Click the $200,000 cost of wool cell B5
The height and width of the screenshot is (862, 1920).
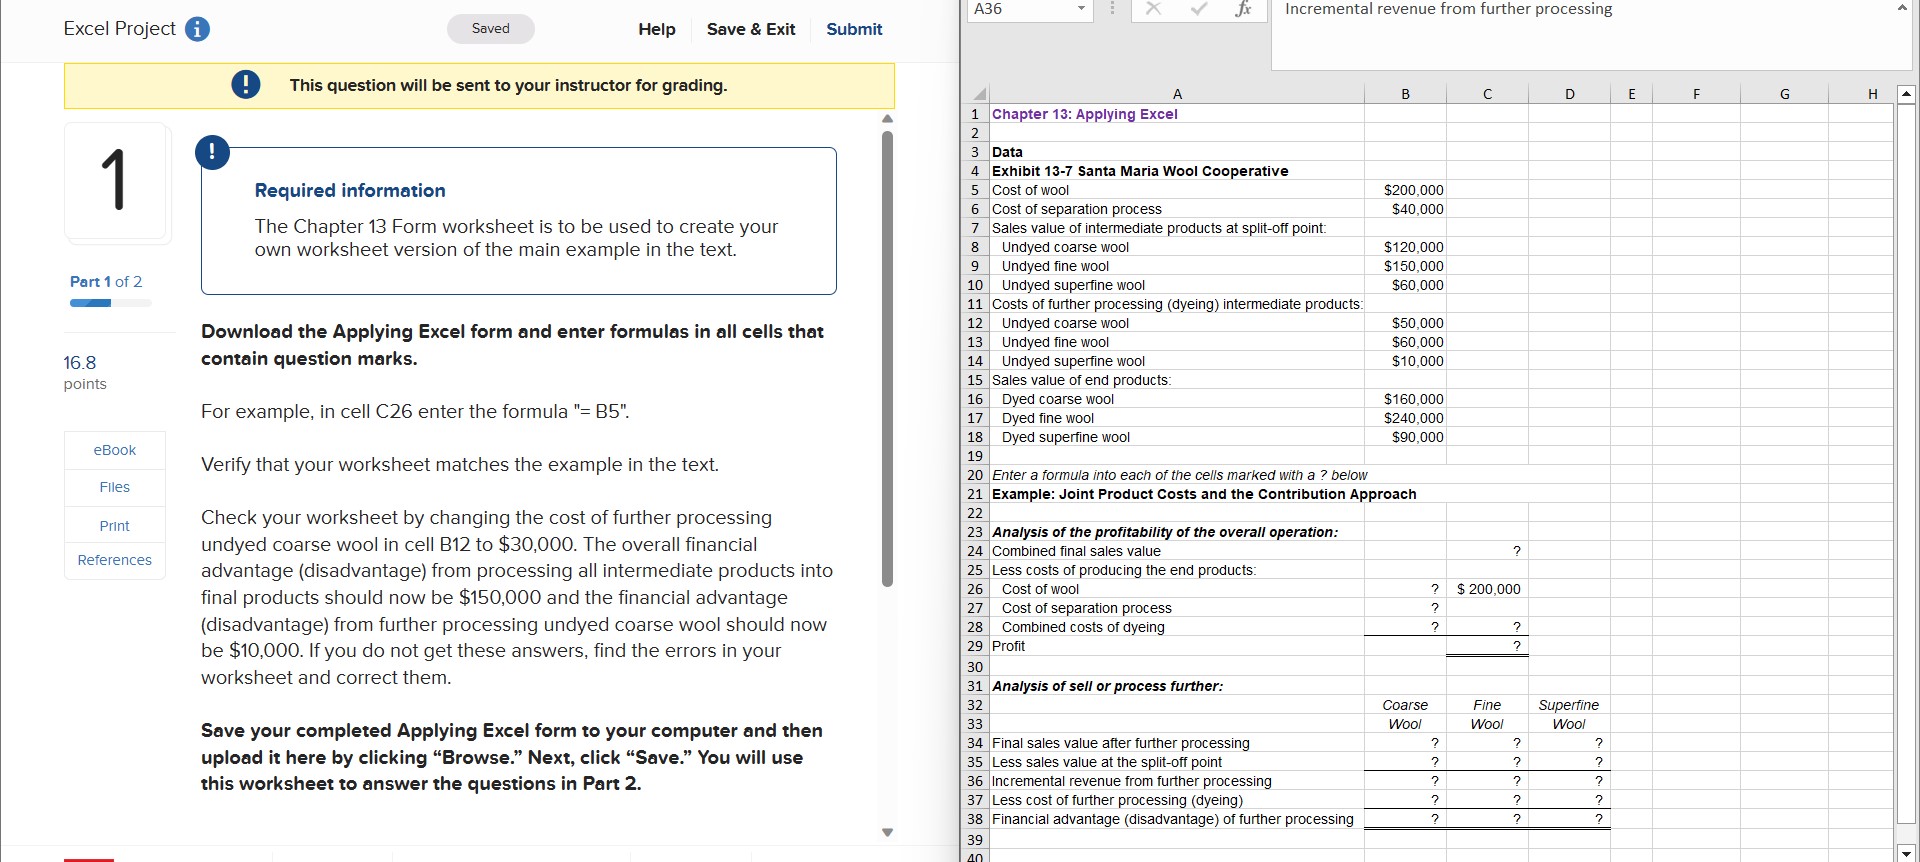(x=1405, y=190)
